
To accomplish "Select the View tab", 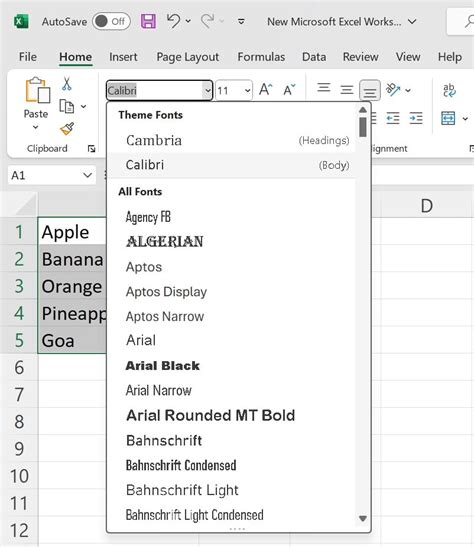I will pos(408,57).
